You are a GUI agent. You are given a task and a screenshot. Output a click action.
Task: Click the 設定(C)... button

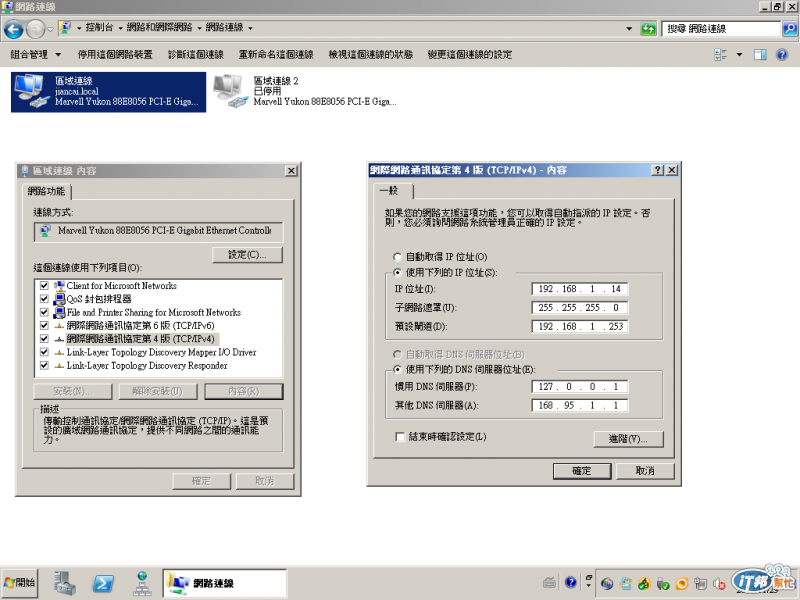click(247, 255)
